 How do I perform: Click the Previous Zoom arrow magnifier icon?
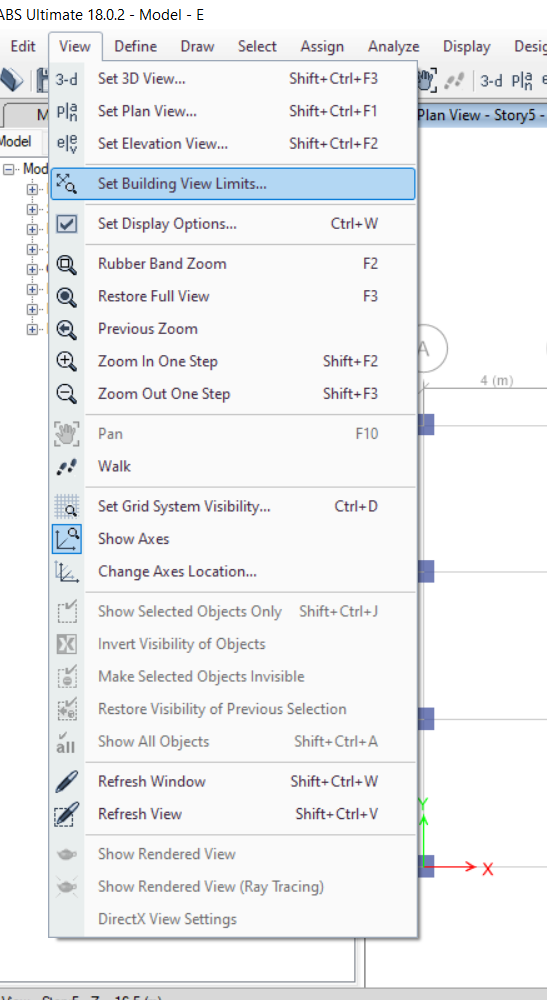(x=66, y=330)
